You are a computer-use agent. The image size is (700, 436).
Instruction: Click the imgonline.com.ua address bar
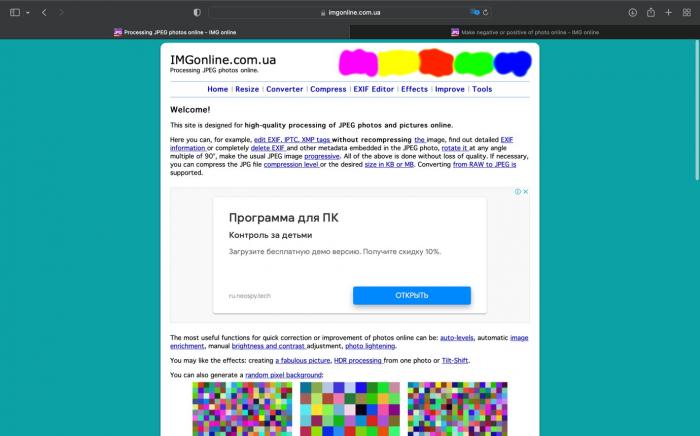click(x=350, y=12)
